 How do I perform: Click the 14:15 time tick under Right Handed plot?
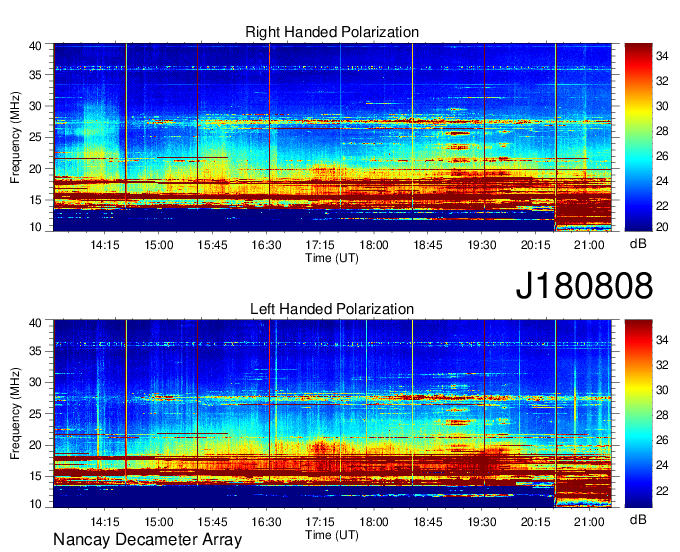coord(105,245)
